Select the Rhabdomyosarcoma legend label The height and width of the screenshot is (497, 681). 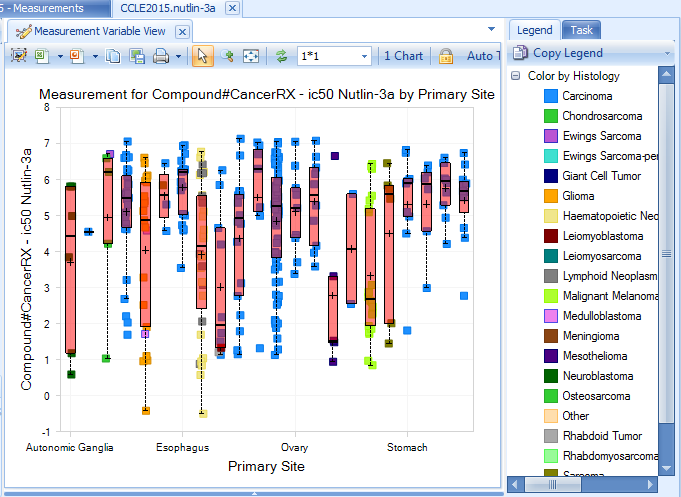tap(610, 456)
